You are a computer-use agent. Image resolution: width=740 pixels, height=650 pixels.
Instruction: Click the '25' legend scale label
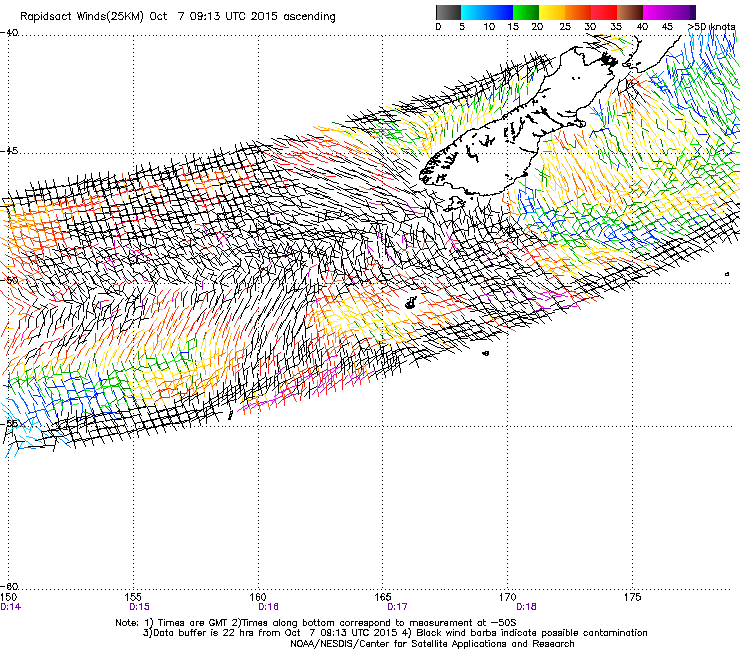pos(565,27)
